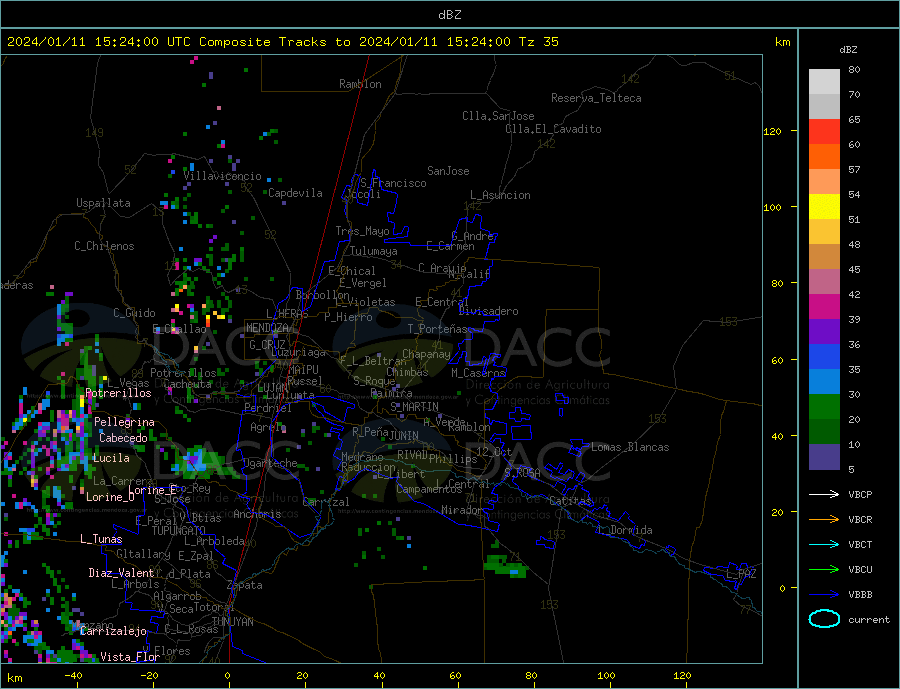Click the Lucila station label

(x=111, y=458)
